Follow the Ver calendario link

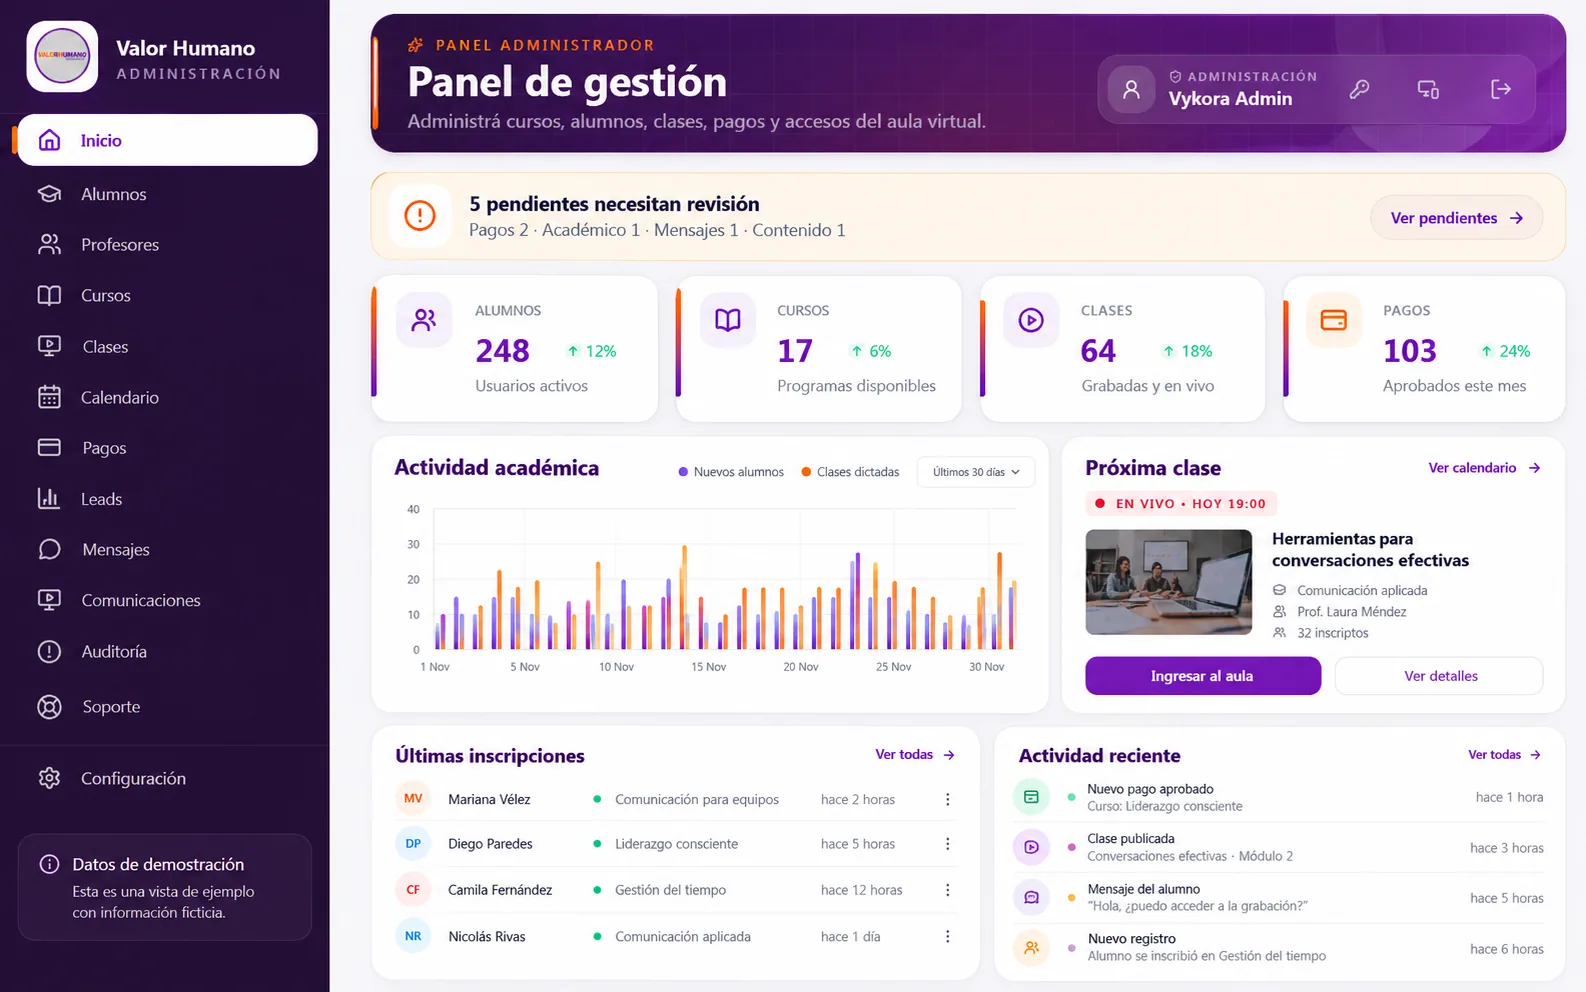pos(1484,468)
